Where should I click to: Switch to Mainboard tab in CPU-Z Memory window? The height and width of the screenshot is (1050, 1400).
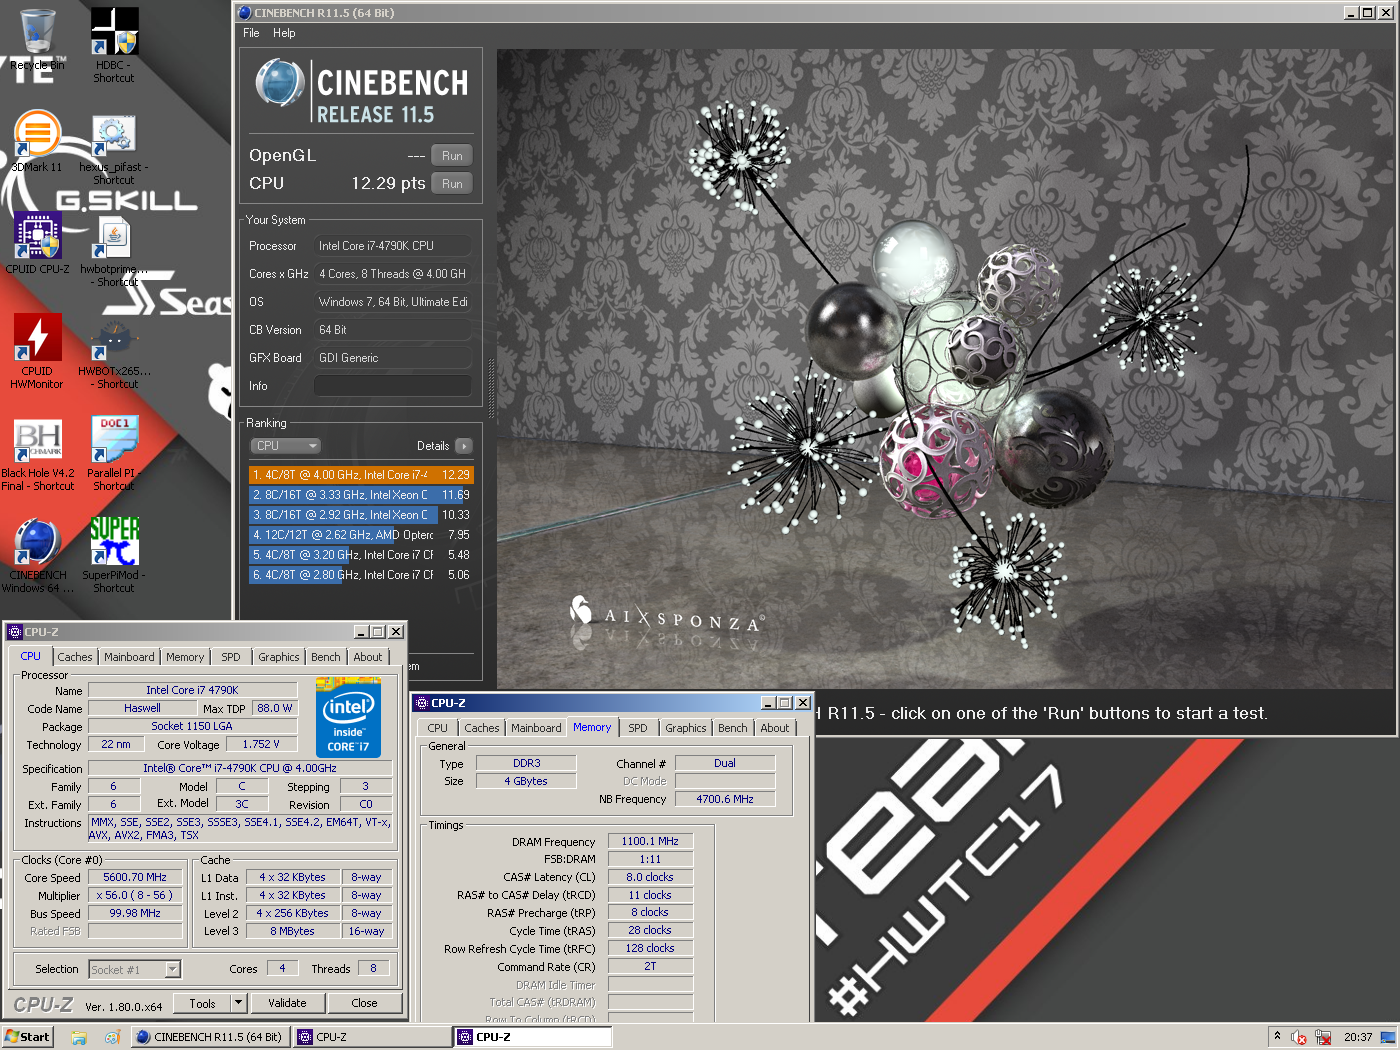[x=536, y=728]
